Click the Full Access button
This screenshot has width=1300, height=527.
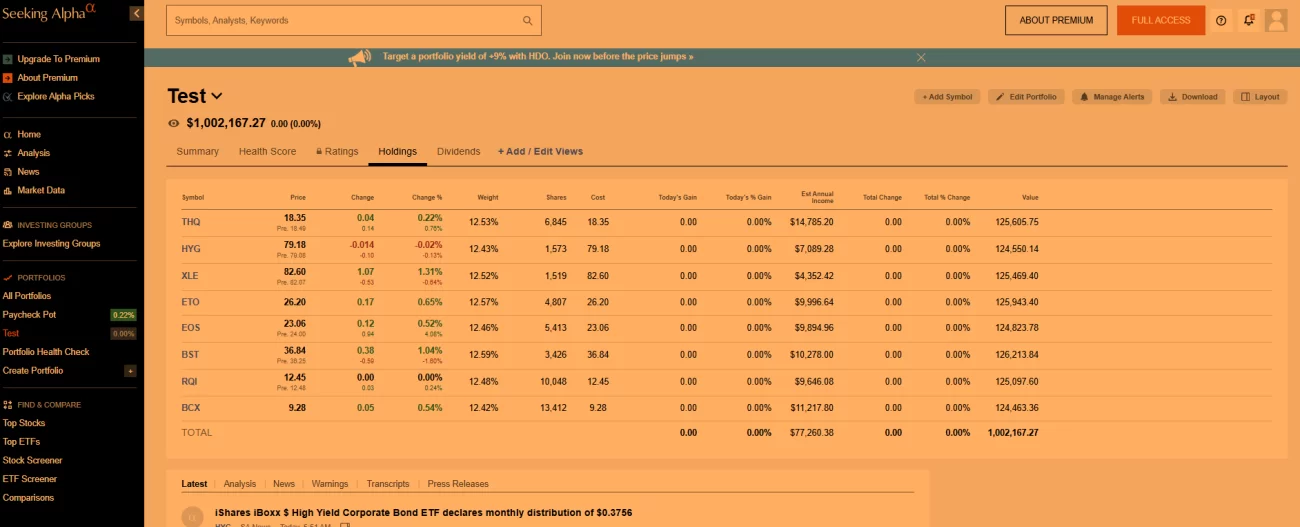[x=1161, y=20]
